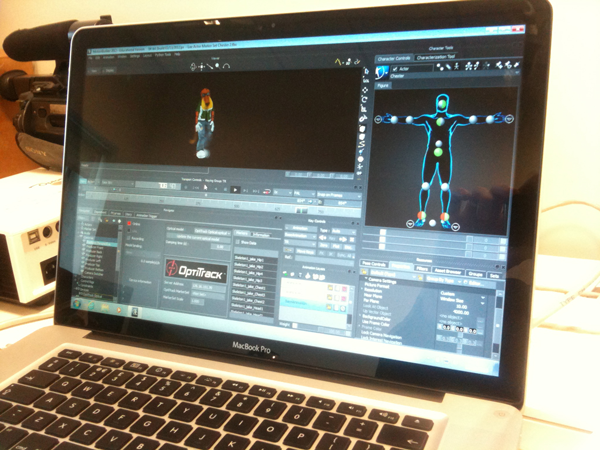Select the Scale tool in viewer side toolbar
Viewport: 600px width, 450px height.
364,109
